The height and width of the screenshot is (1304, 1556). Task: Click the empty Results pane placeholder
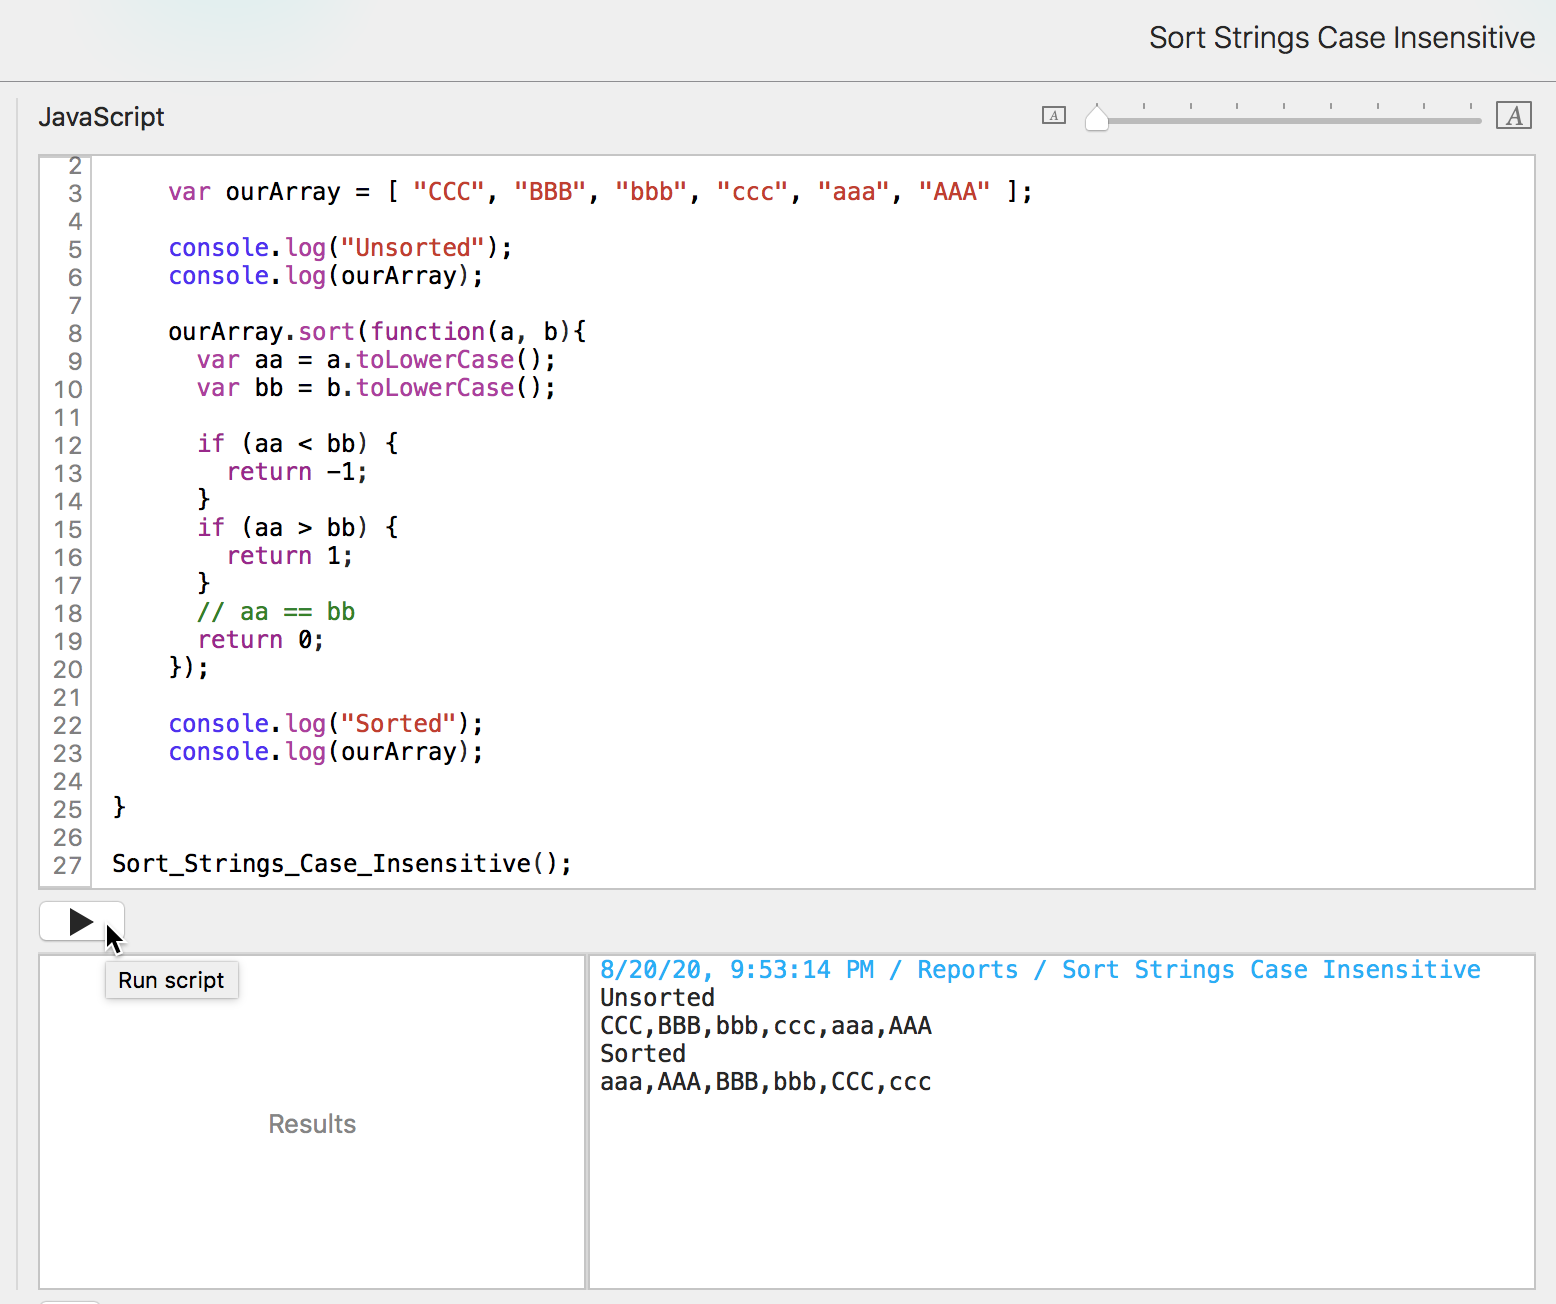click(312, 1124)
